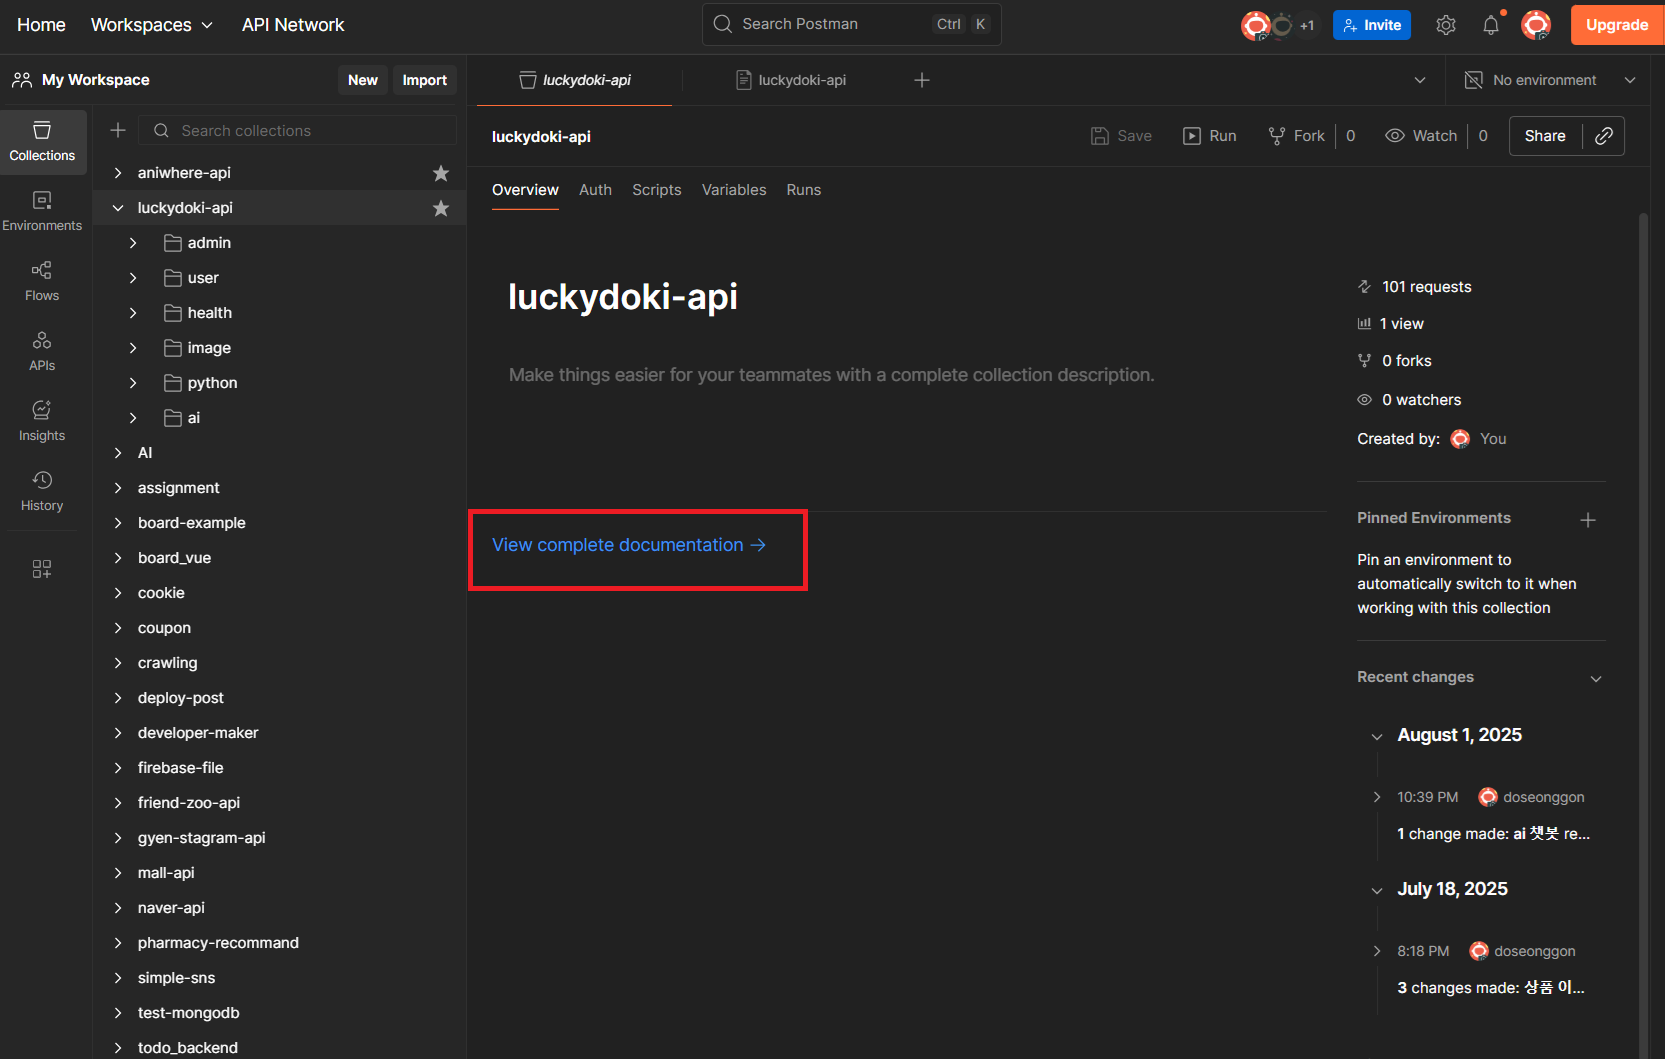
Task: Open the naver-api collection
Action: click(171, 908)
